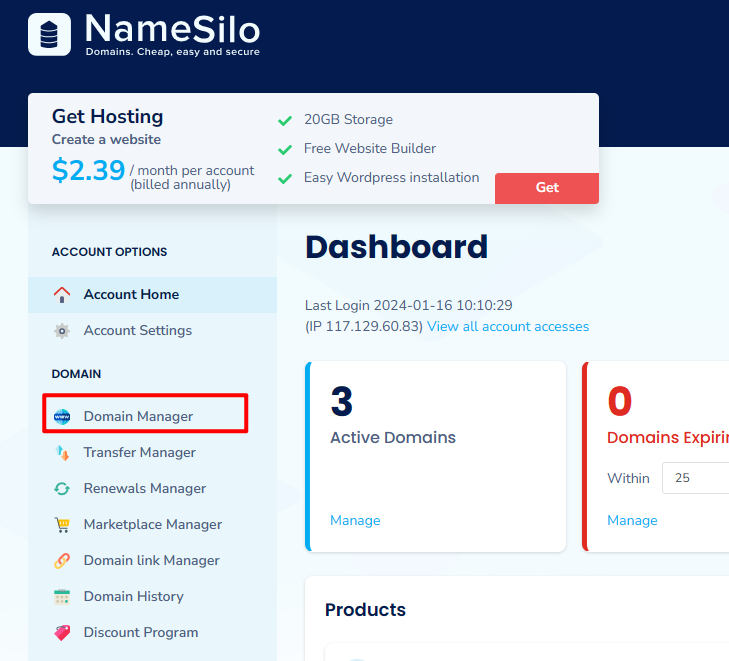Click the Account Settings gear icon
Screen dimensions: 729x661
[x=62, y=331]
